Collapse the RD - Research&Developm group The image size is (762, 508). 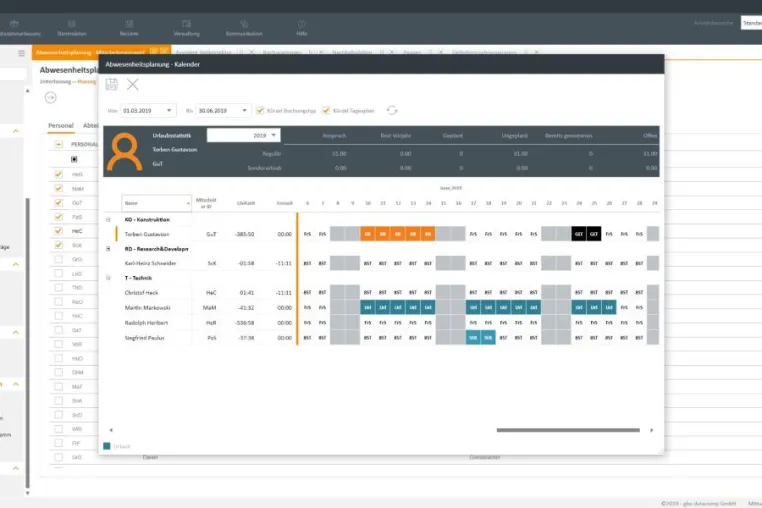point(108,249)
